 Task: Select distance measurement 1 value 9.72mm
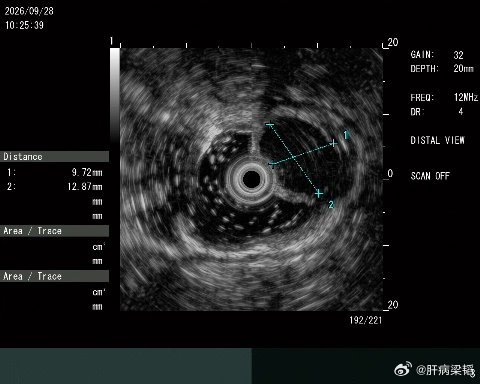pos(87,172)
